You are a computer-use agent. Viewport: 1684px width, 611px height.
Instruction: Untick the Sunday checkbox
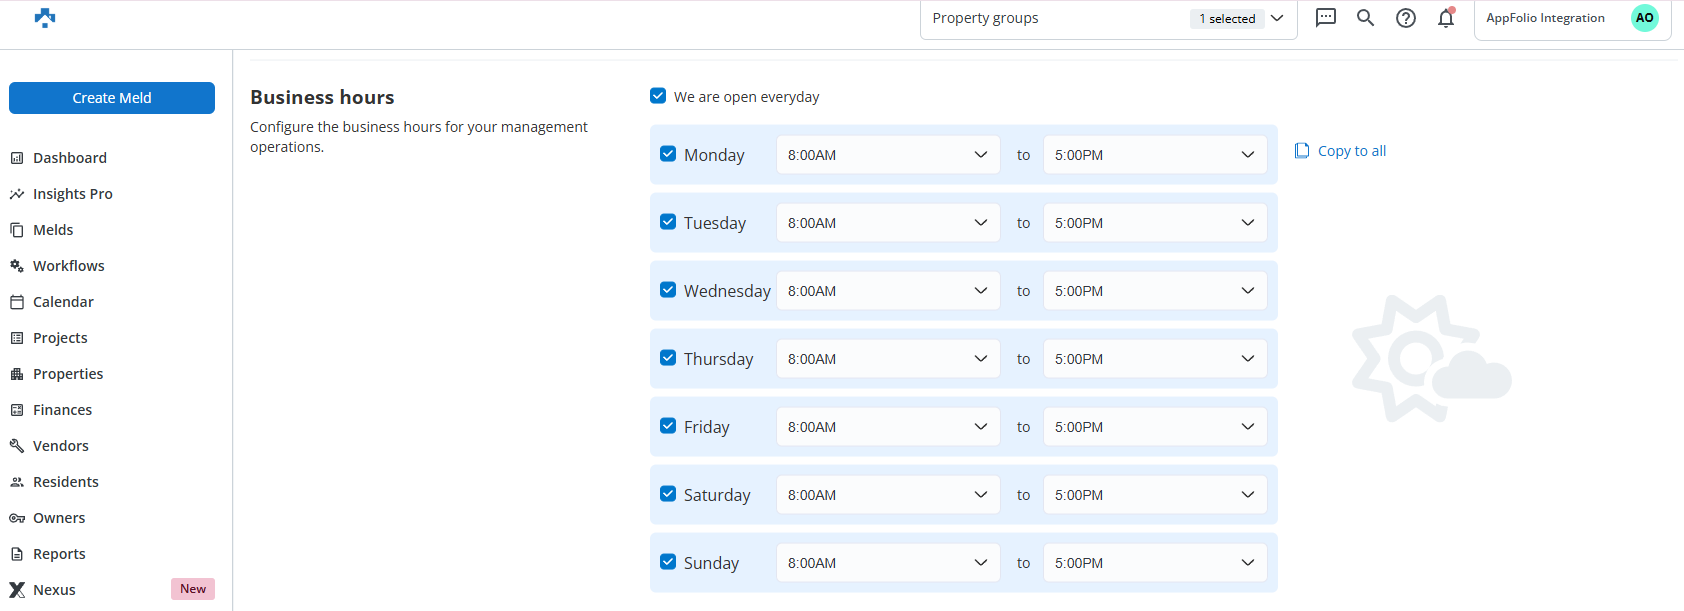pos(668,562)
